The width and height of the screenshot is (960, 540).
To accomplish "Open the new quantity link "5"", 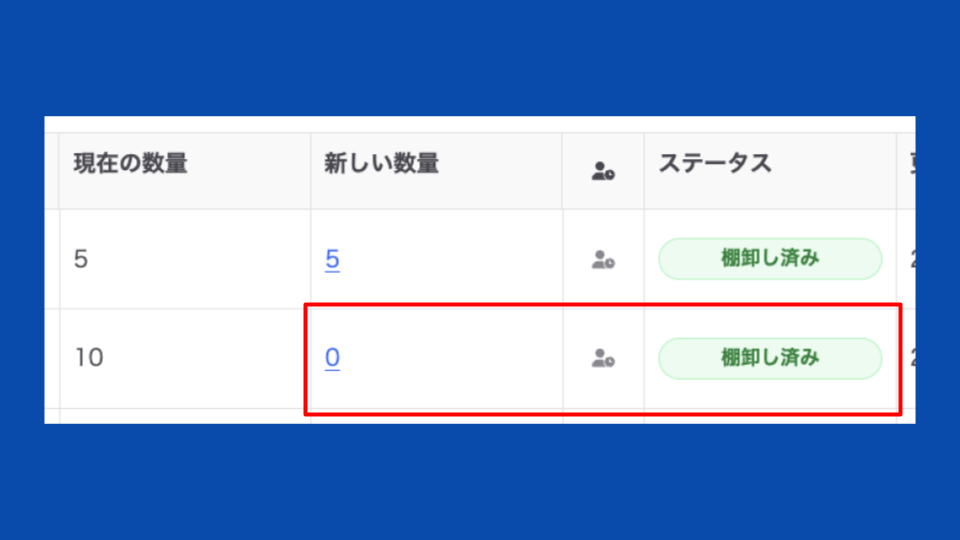I will click(332, 260).
